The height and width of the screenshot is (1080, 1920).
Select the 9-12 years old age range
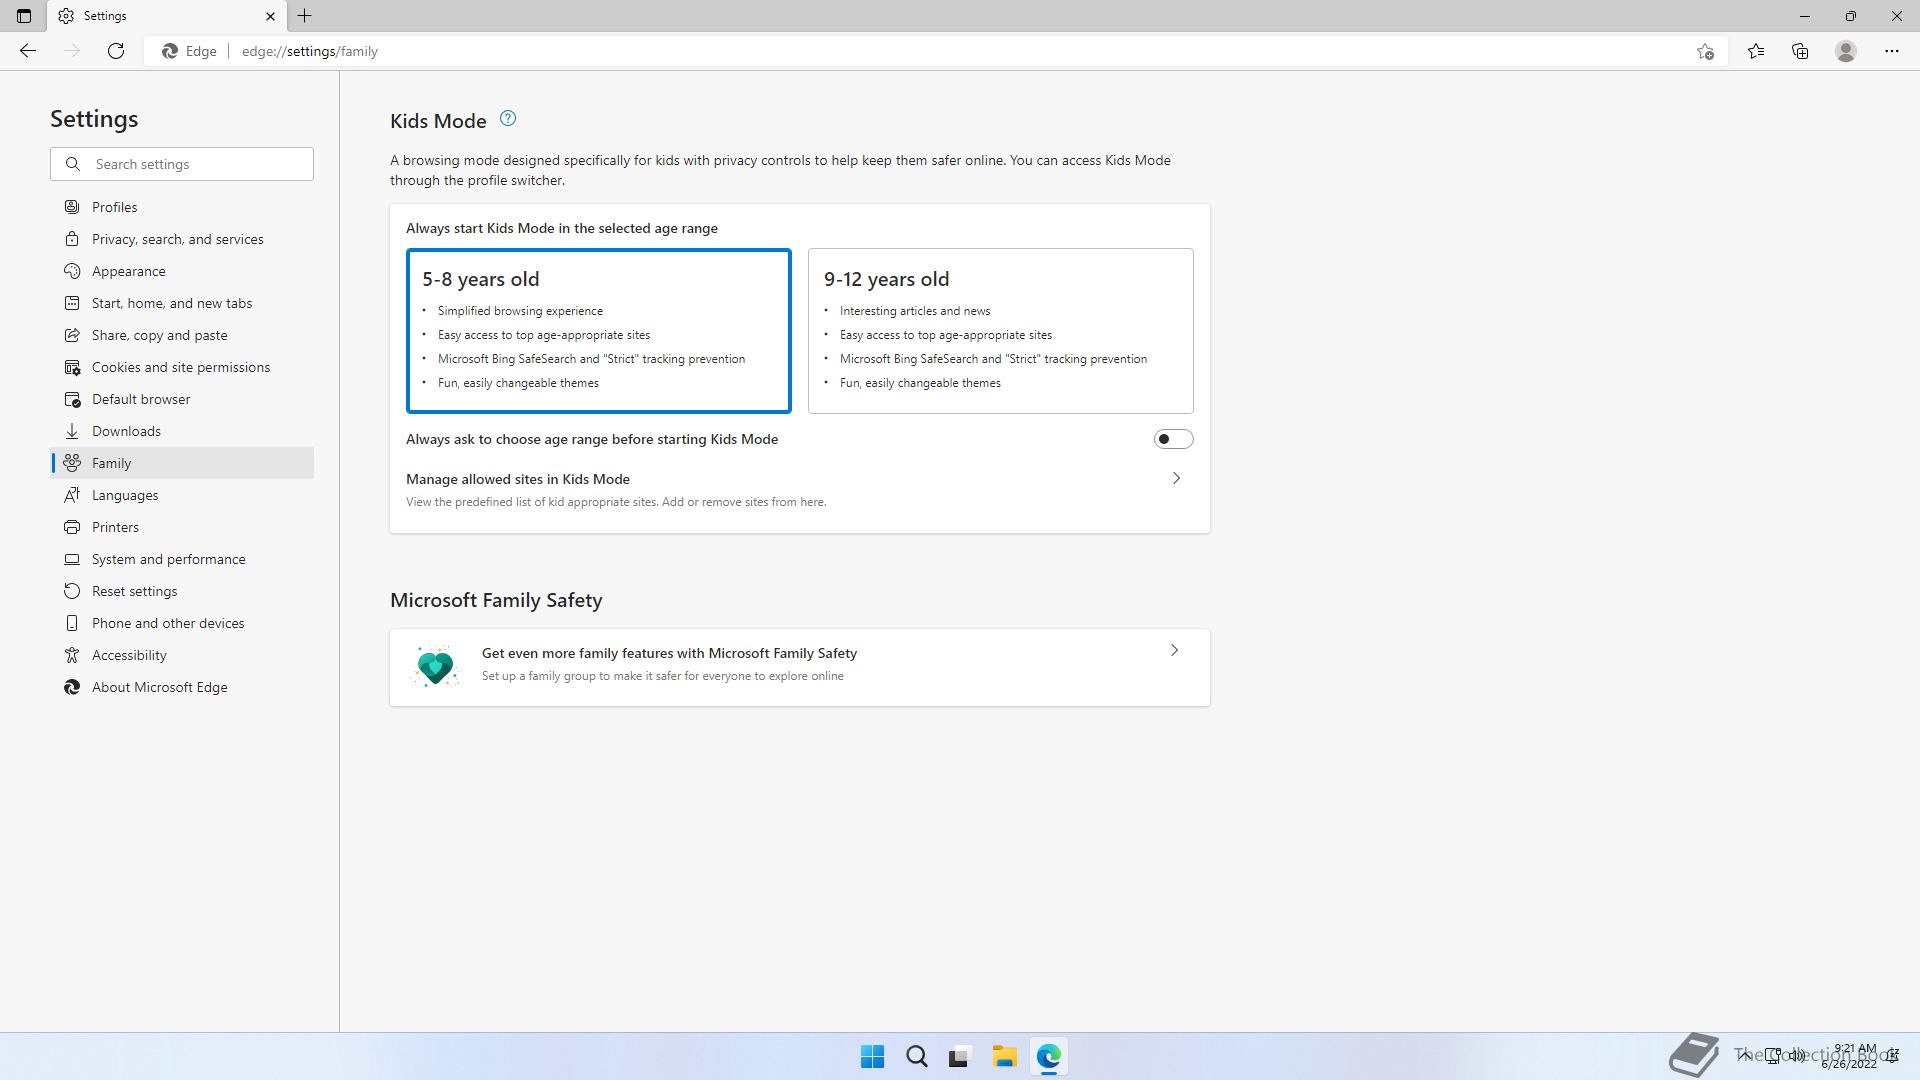(1001, 330)
